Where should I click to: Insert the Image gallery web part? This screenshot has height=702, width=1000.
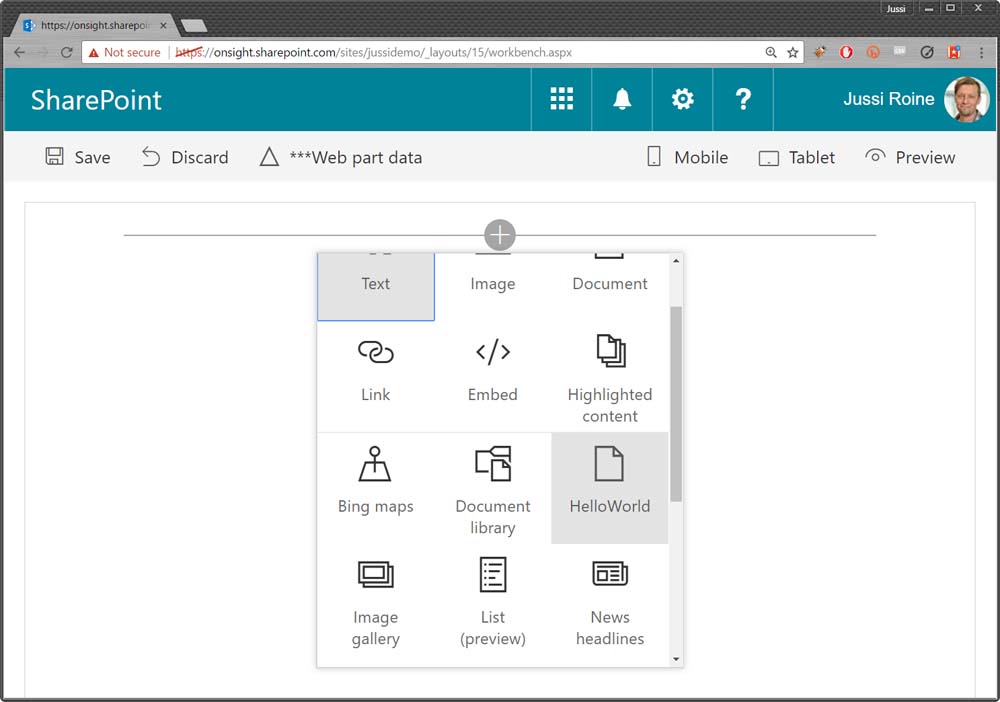[375, 600]
